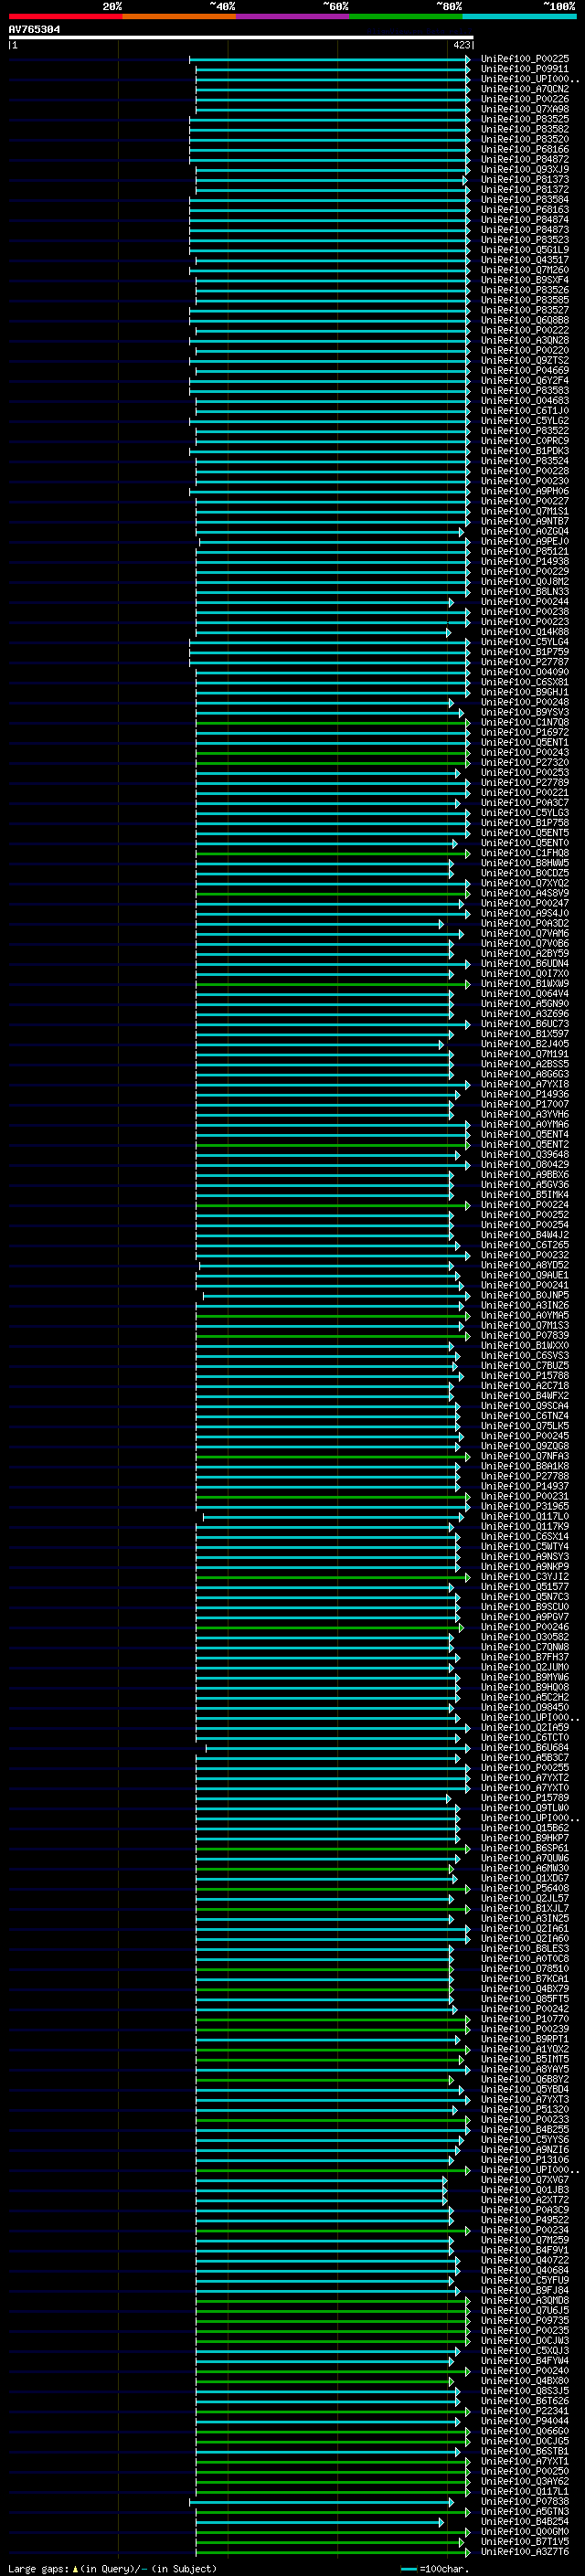
Task: Select the UniRef100_P84872 label
Action: click(525, 159)
